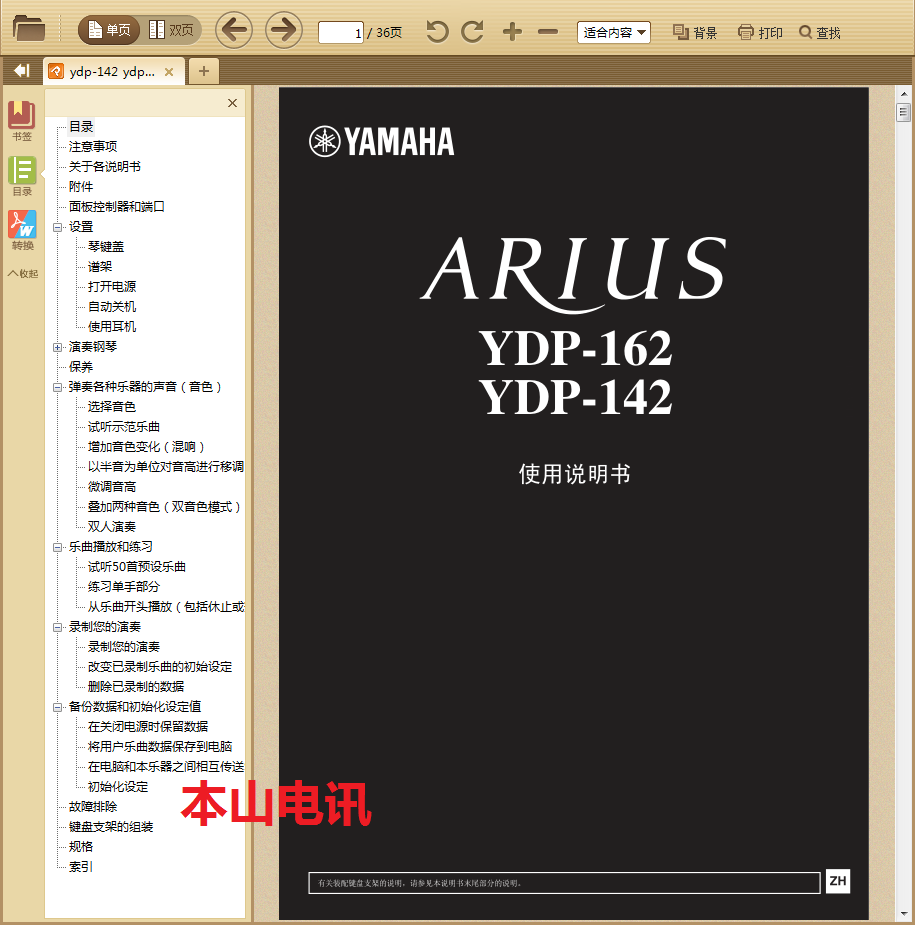
Task: Click the vertical scrollbar thumb
Action: 903,112
